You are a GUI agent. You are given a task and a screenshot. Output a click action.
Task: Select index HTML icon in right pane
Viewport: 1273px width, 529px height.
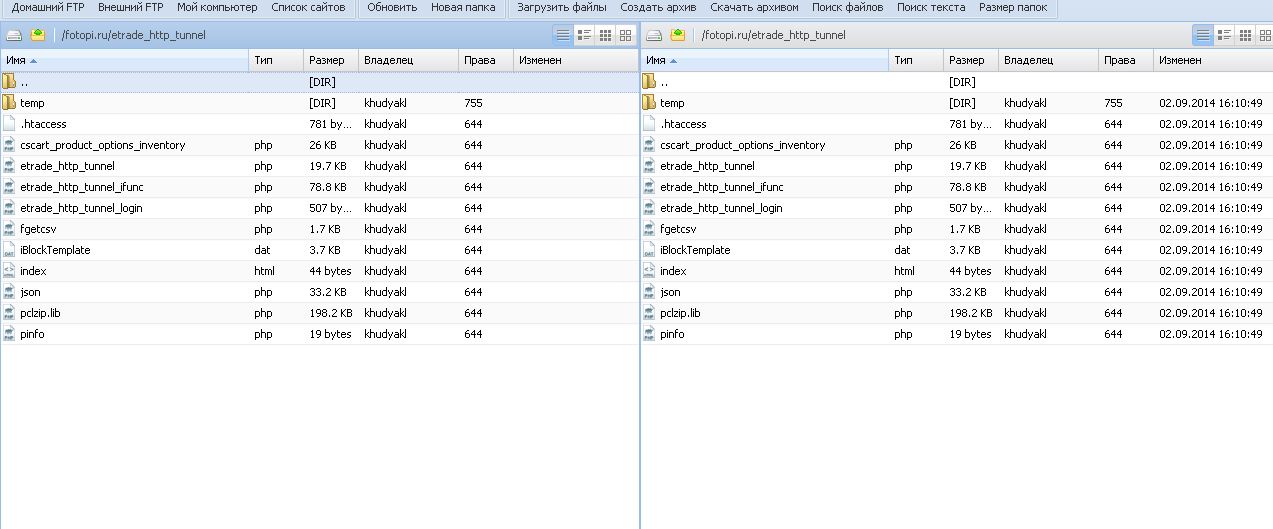pos(649,270)
